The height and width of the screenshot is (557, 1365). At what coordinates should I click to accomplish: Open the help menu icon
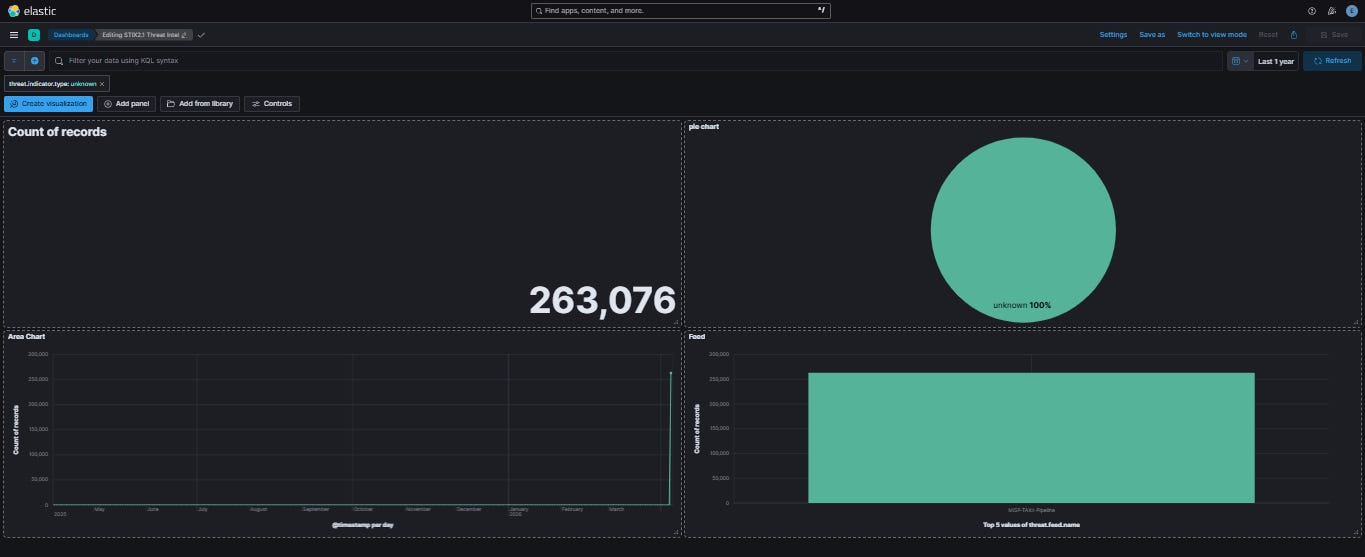(1312, 11)
